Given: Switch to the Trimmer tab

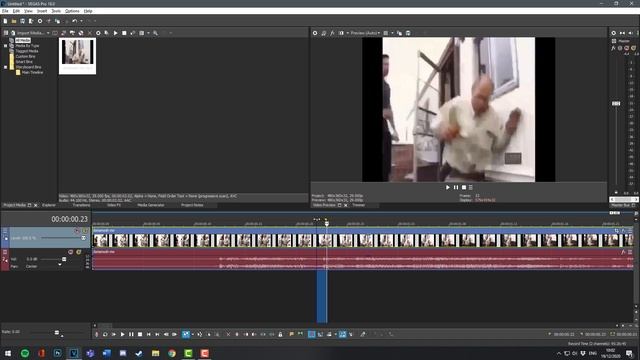Looking at the screenshot, I should (x=358, y=205).
